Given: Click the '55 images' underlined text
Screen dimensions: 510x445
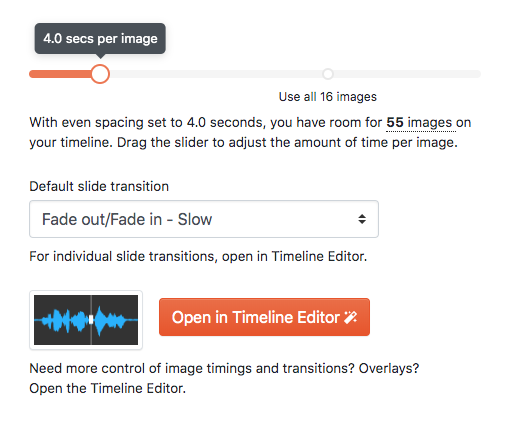Looking at the screenshot, I should pos(421,123).
